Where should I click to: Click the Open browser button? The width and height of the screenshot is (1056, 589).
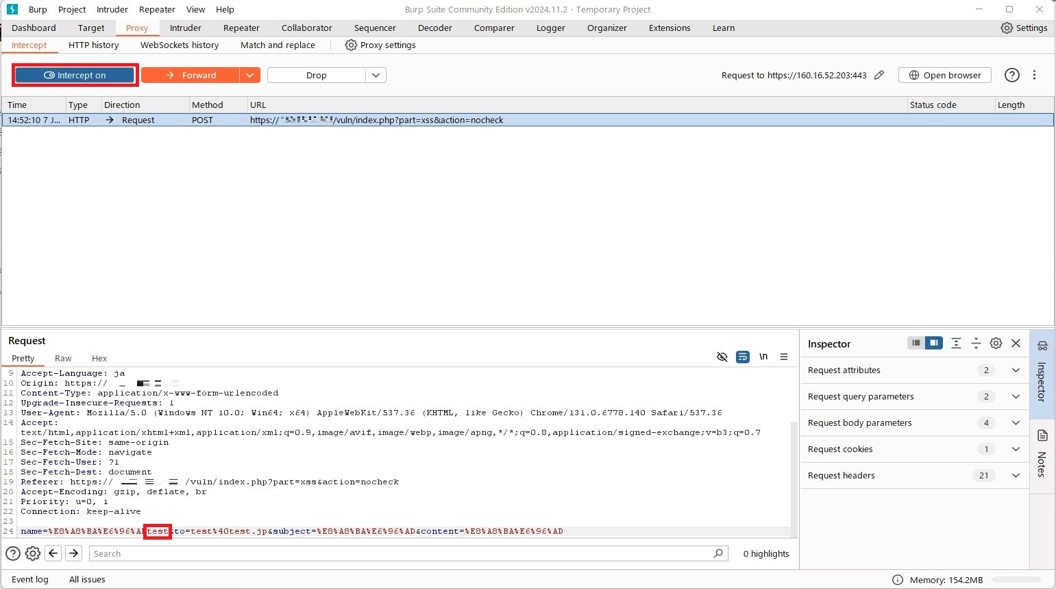coord(944,75)
